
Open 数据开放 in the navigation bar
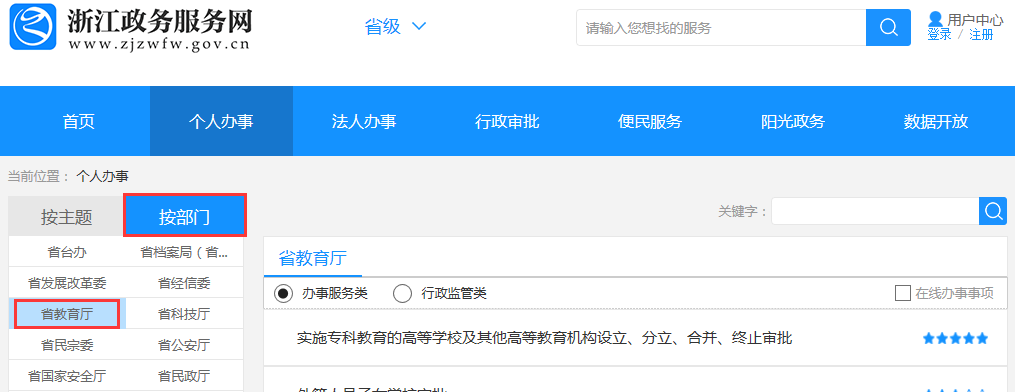pos(936,122)
